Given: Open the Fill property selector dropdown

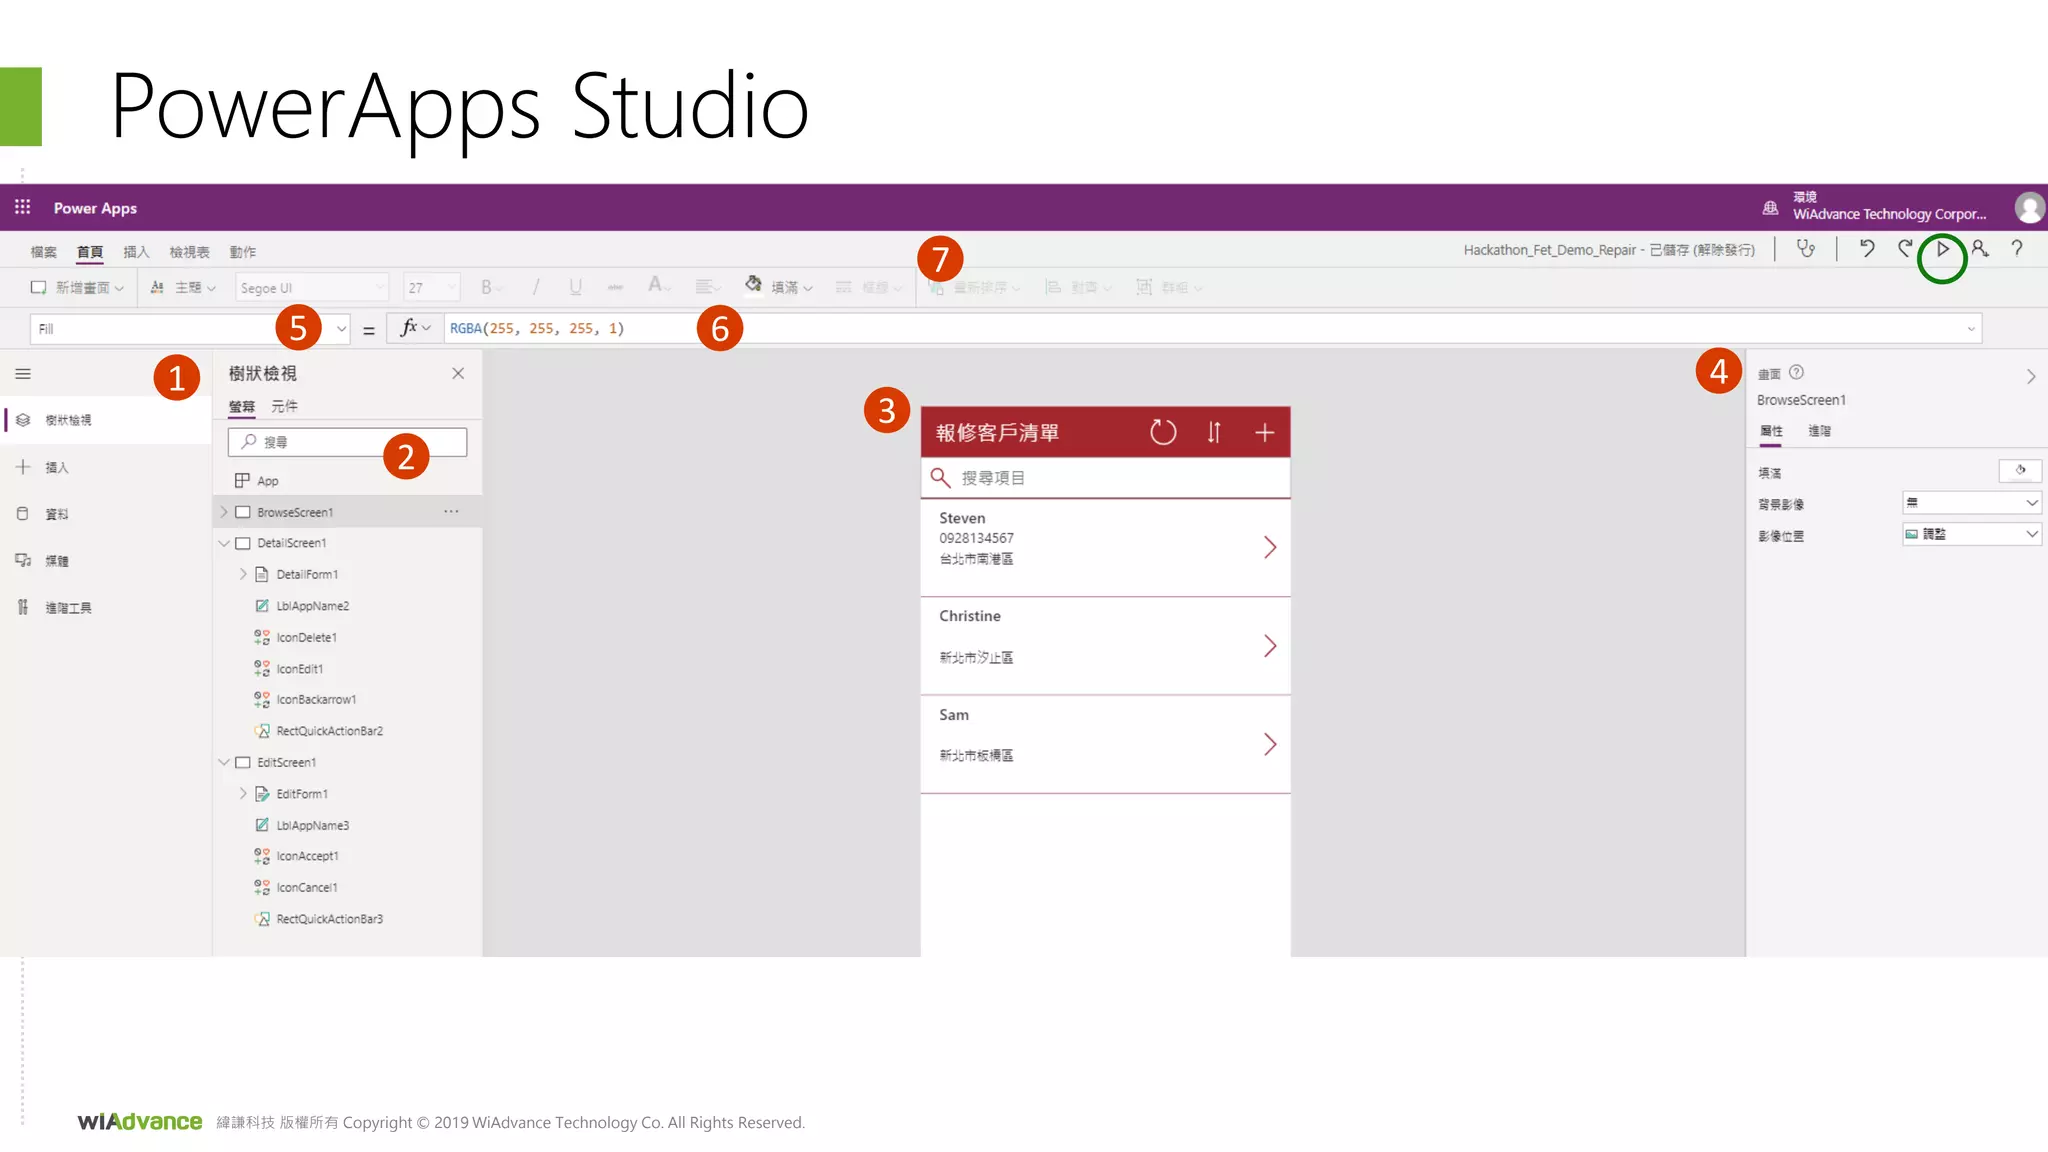Looking at the screenshot, I should 190,328.
